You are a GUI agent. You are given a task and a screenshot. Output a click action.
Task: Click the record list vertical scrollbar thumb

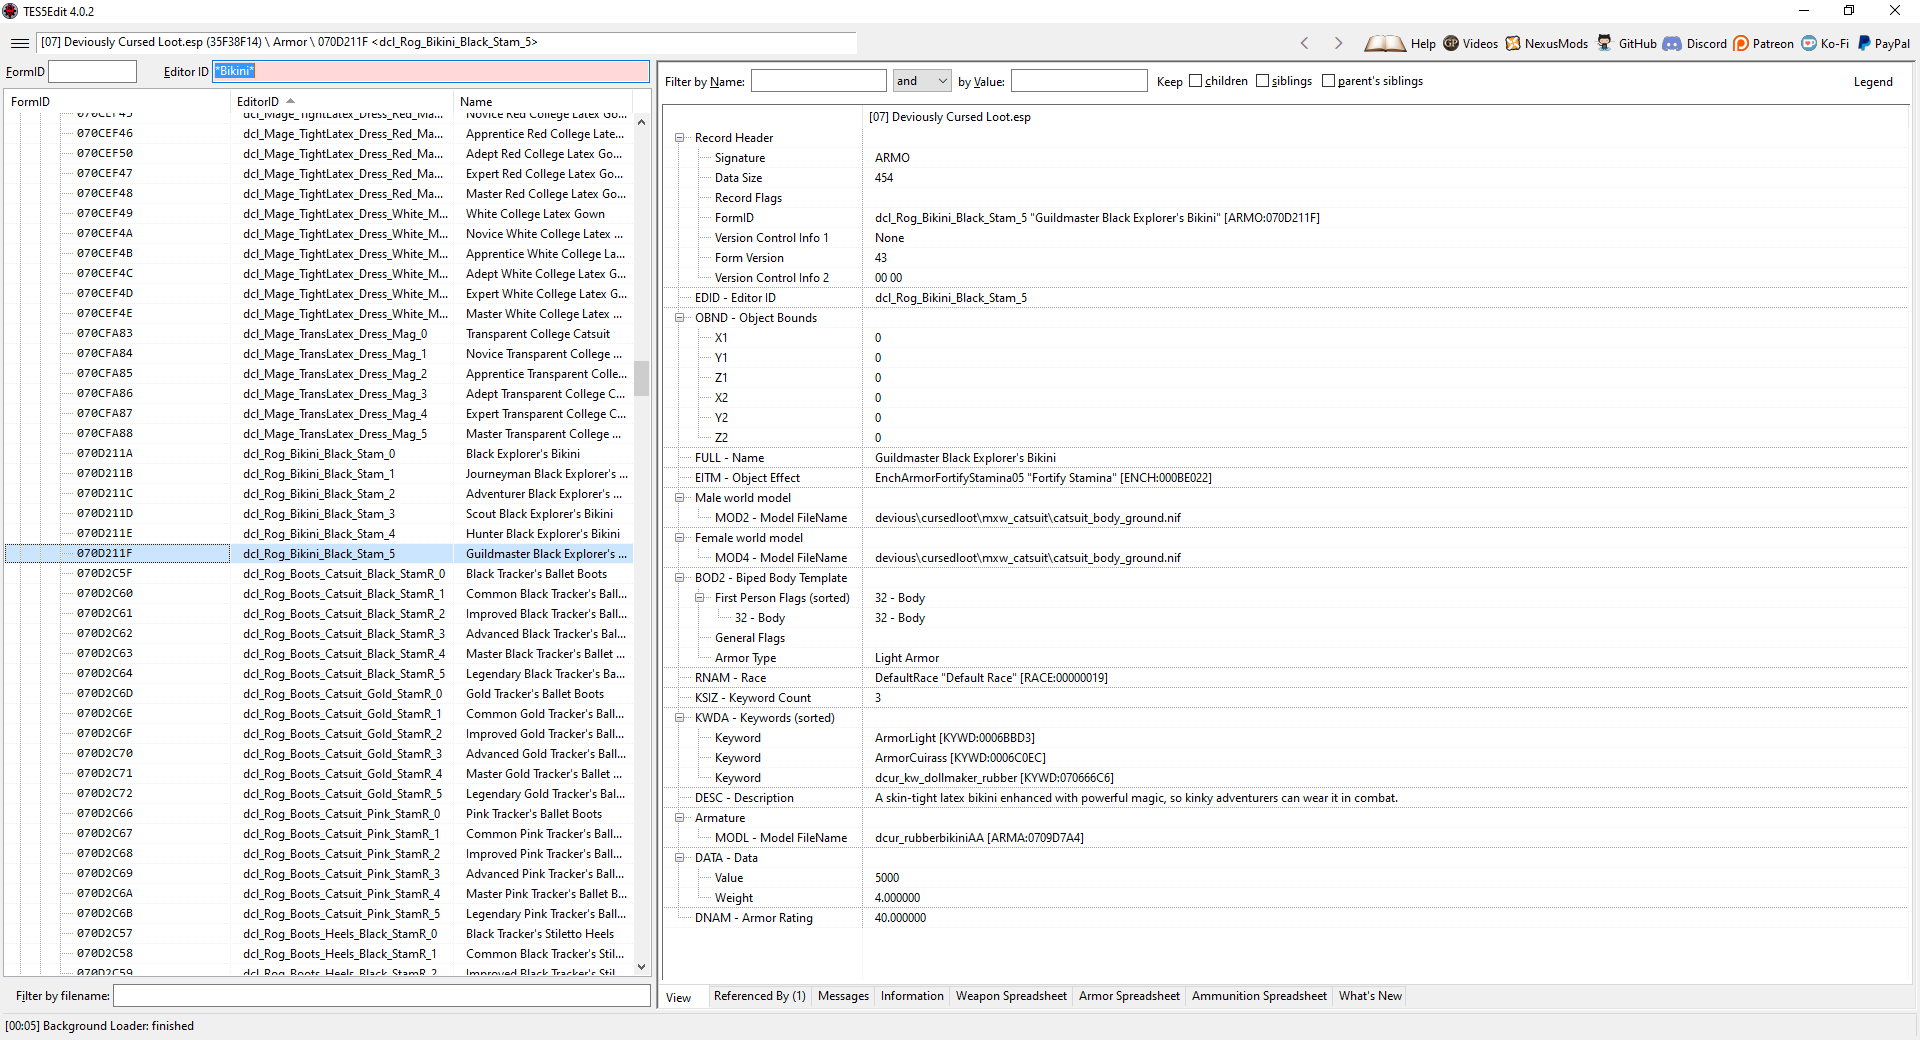coord(642,378)
